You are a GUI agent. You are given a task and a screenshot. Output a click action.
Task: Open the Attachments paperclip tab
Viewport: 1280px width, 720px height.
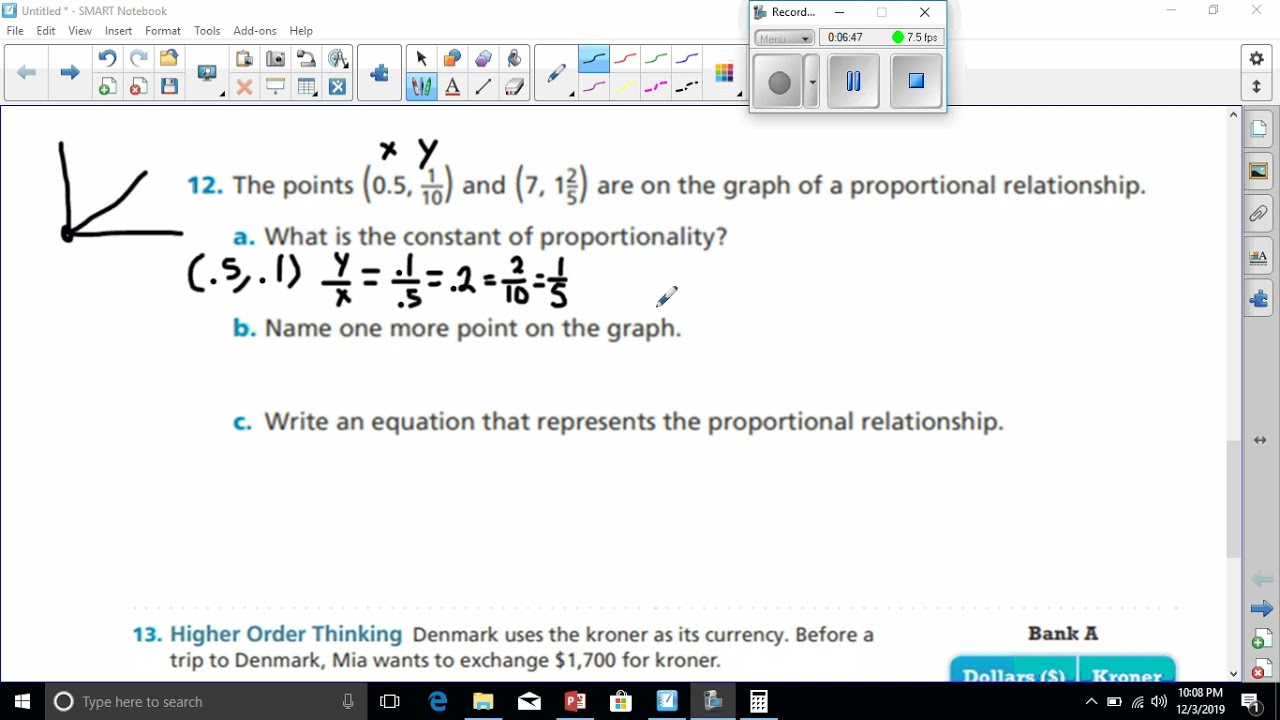pyautogui.click(x=1258, y=214)
